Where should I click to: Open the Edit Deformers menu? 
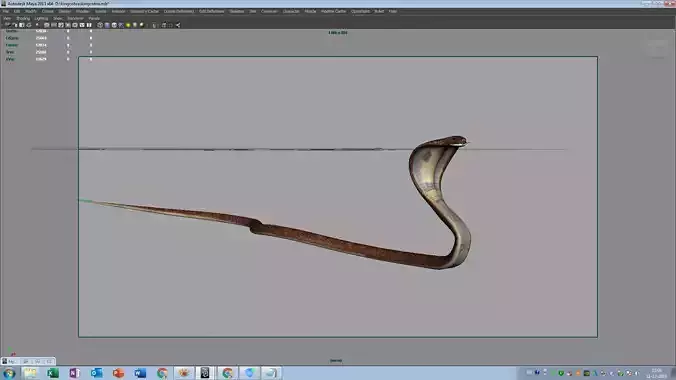click(x=212, y=11)
